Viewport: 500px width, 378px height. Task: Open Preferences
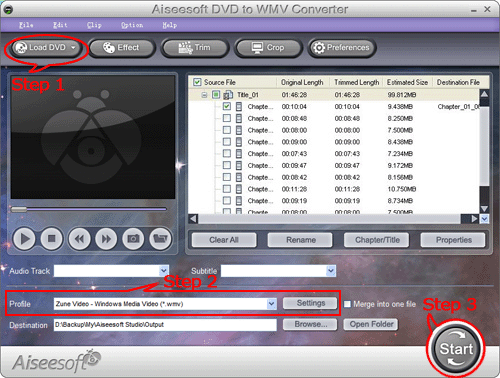click(341, 48)
